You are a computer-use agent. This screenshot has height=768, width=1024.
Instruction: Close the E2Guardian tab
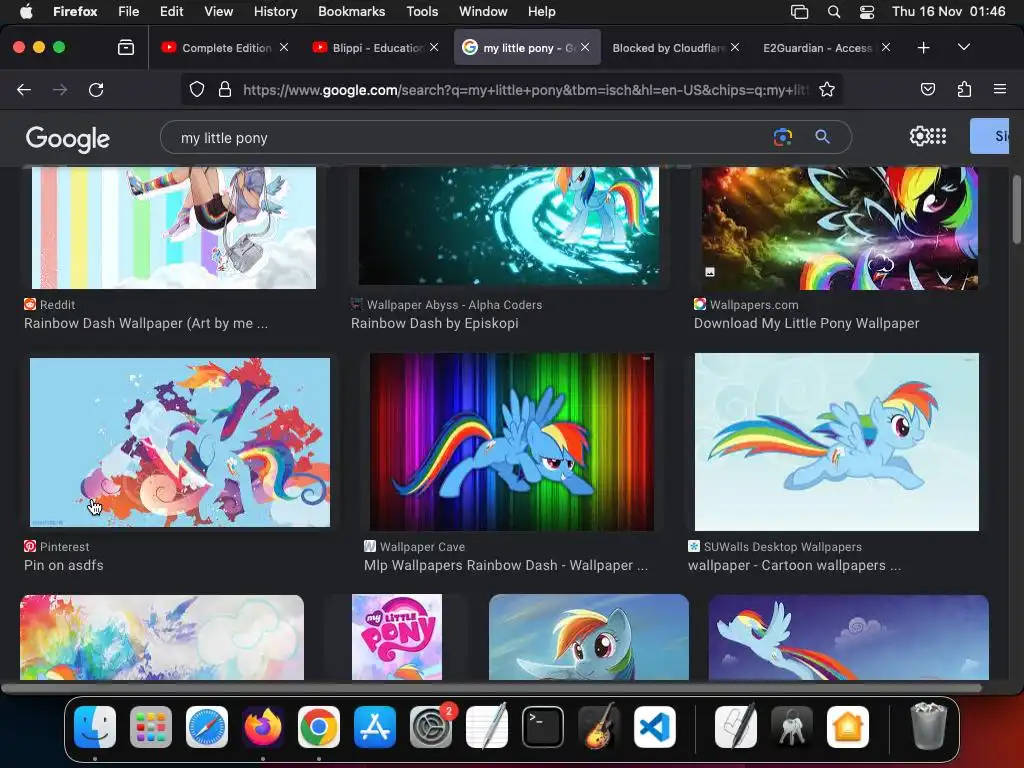tap(886, 47)
